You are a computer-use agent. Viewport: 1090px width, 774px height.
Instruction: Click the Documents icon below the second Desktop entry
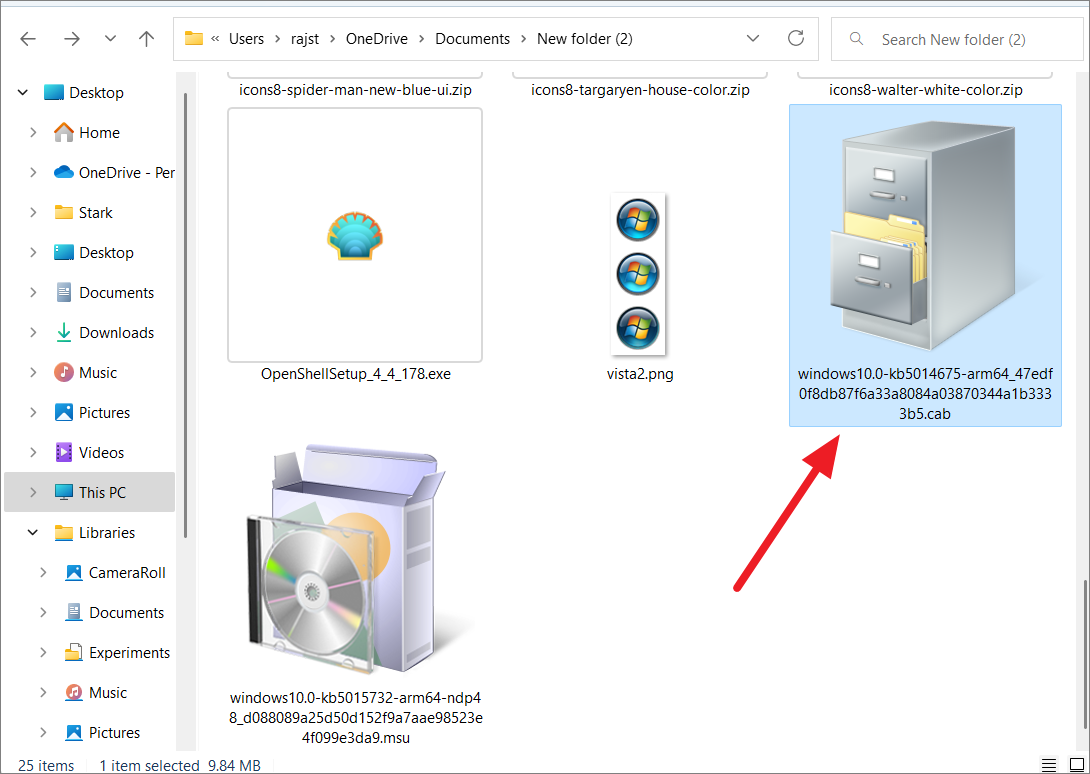[x=64, y=293]
